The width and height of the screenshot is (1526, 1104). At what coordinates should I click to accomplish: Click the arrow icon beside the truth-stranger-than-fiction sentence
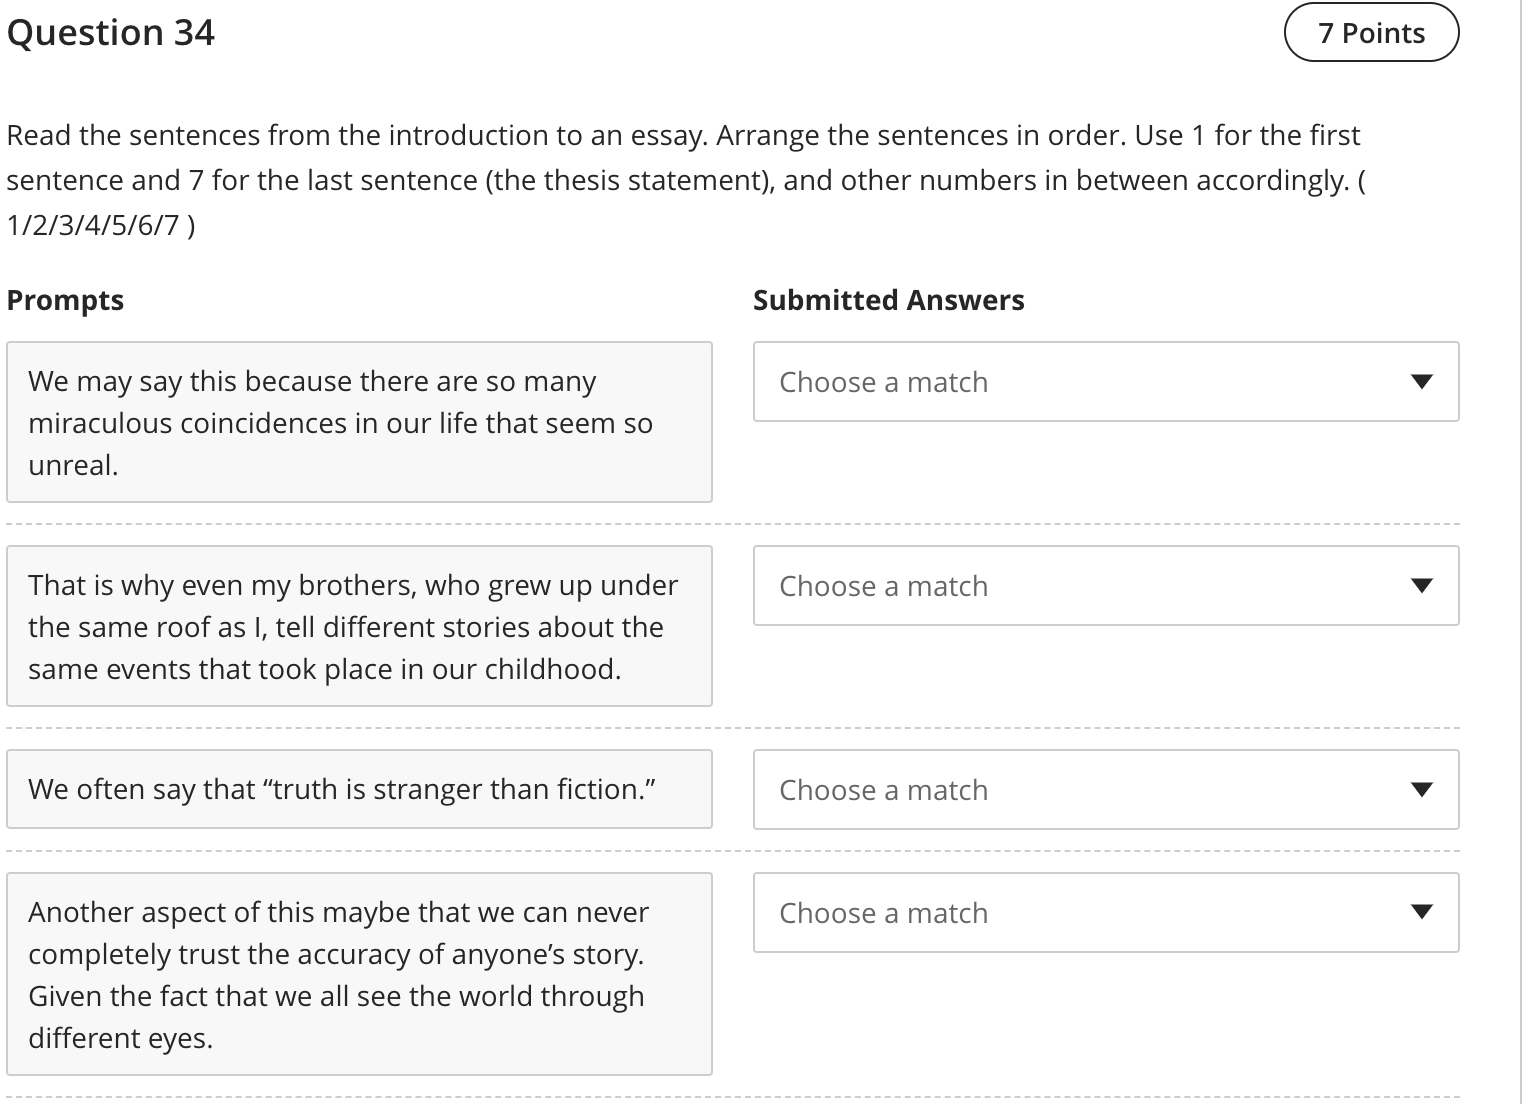click(x=1420, y=790)
